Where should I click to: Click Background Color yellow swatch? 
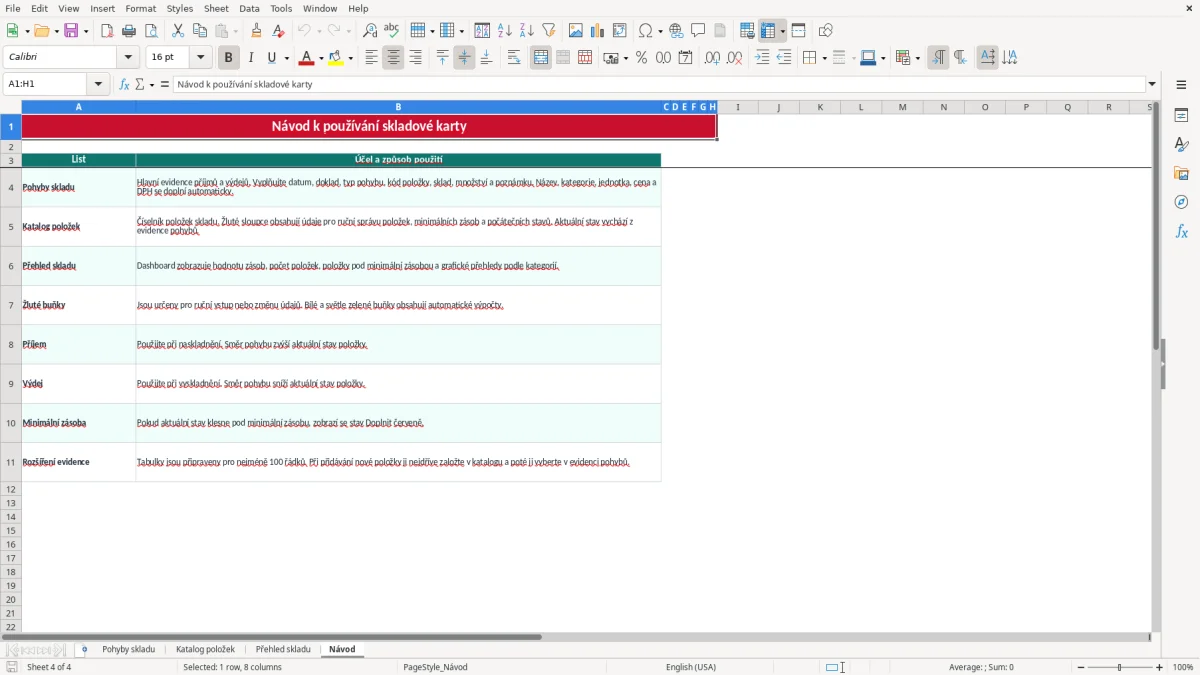pos(336,58)
